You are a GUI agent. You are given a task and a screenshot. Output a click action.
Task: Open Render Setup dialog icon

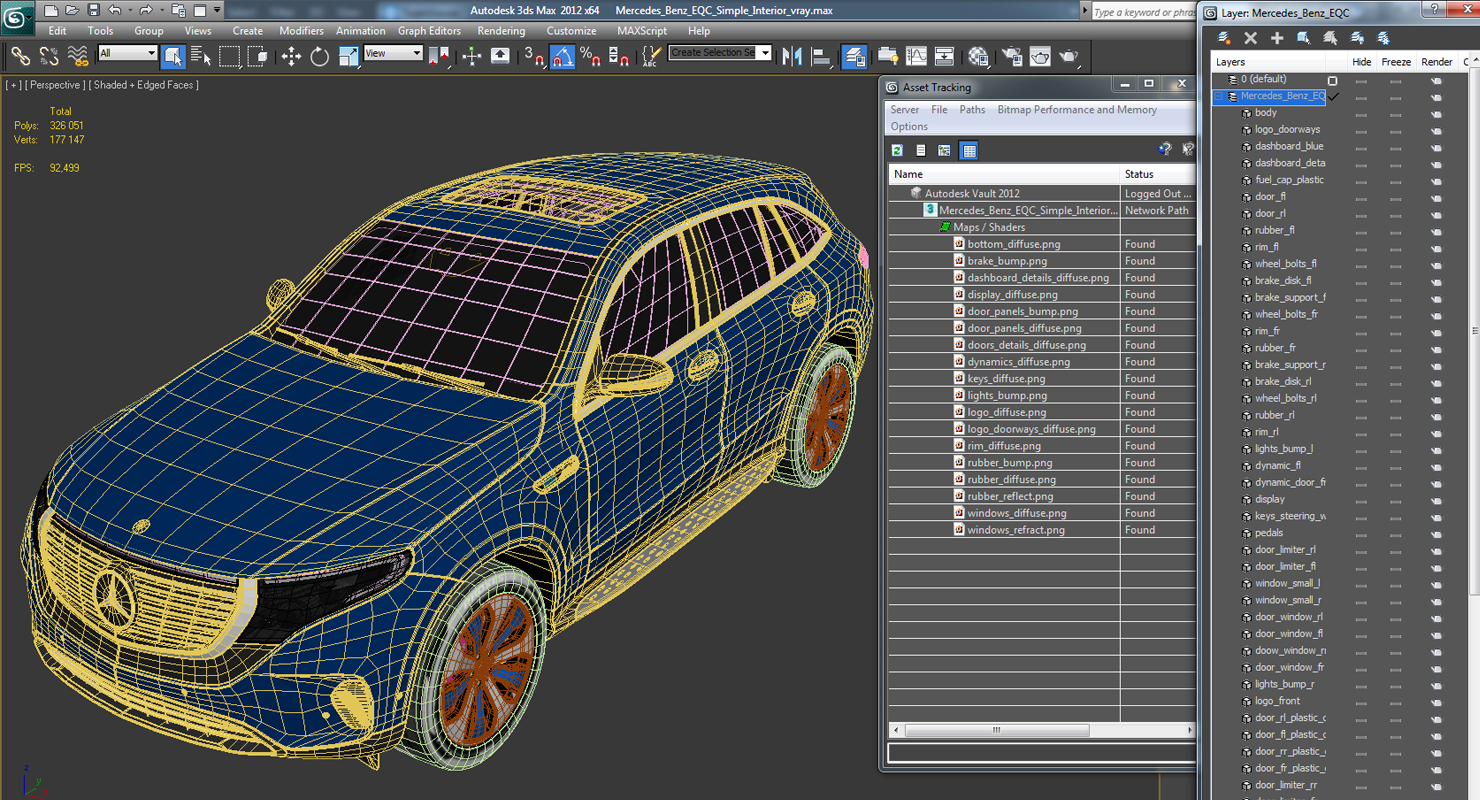click(1012, 56)
